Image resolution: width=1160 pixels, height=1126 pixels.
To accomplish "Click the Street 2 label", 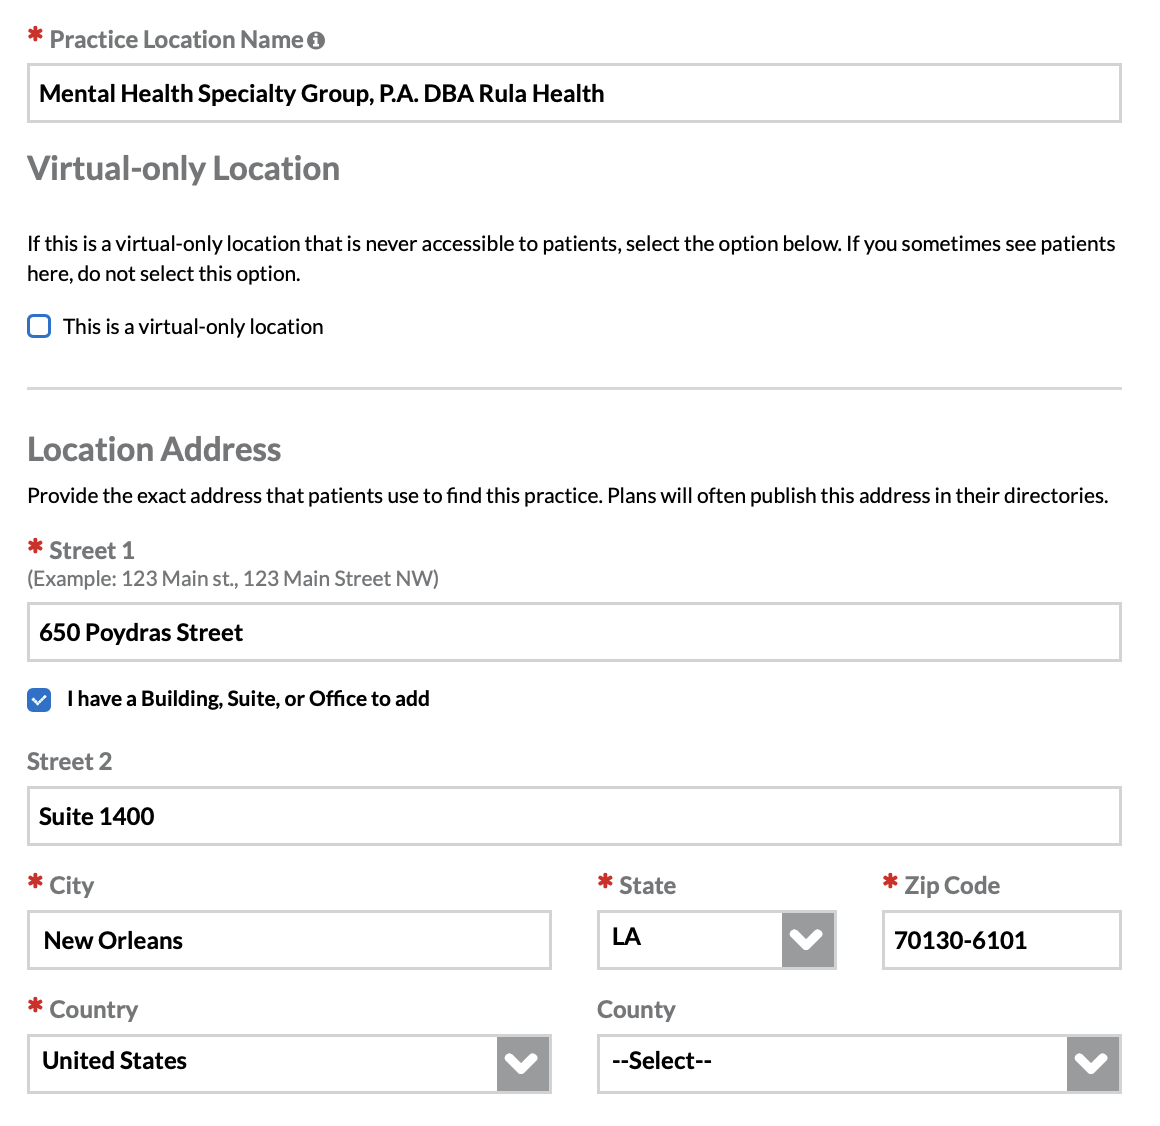I will [70, 762].
